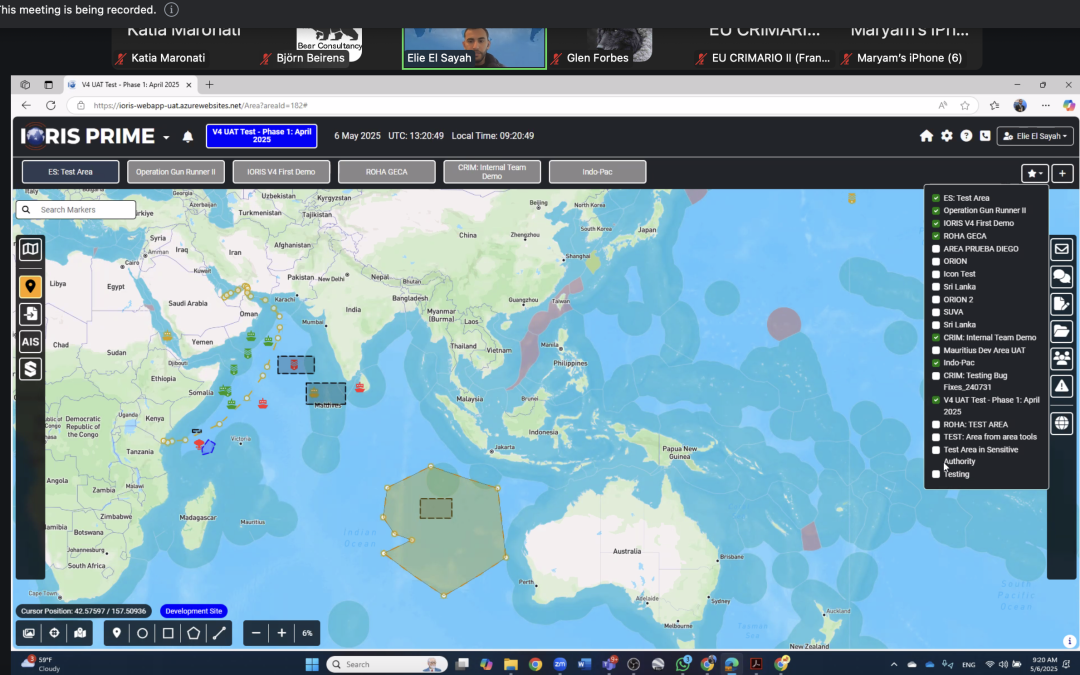The height and width of the screenshot is (675, 1080).
Task: Check Mauritius Dev Area UAT checkbox
Action: point(936,350)
